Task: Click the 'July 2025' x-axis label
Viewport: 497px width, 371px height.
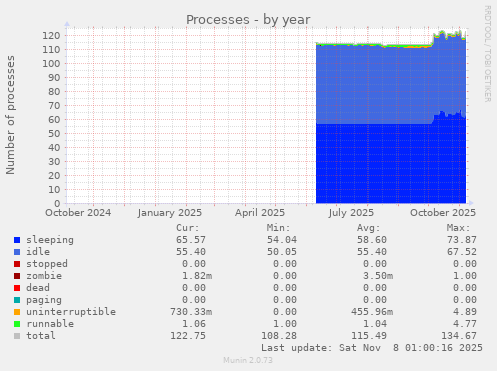Action: 351,213
